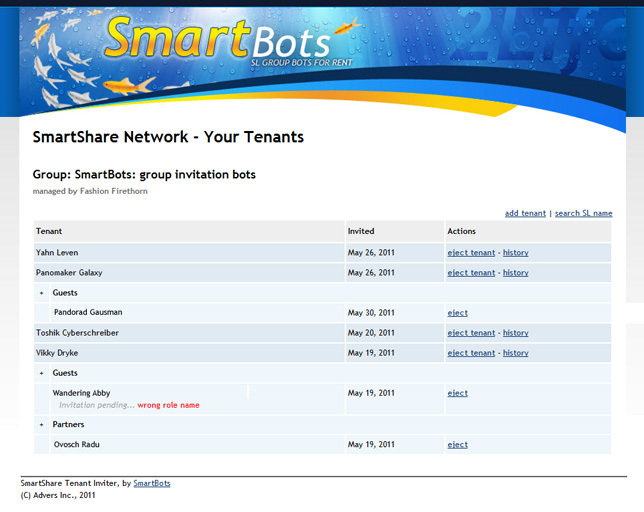View history for Panomaker Galaxy
The width and height of the screenshot is (644, 512).
pyautogui.click(x=515, y=273)
